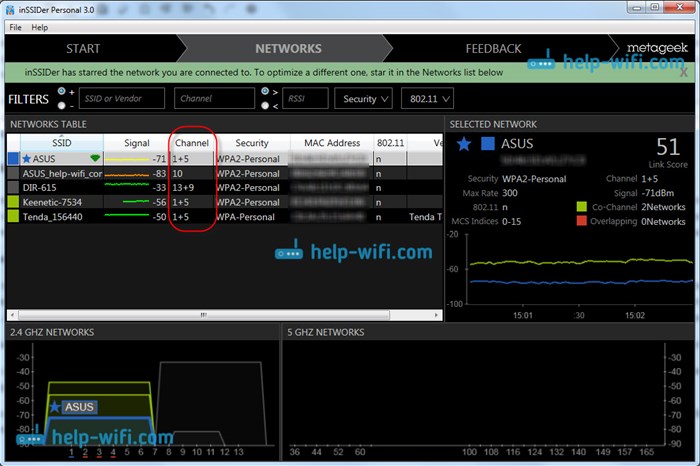Click the blue color swatch of ASUS row
The image size is (700, 466).
click(x=13, y=158)
